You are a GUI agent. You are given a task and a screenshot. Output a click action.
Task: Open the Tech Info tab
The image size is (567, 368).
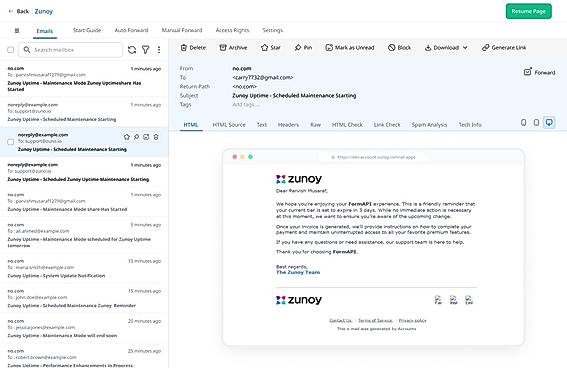[470, 125]
